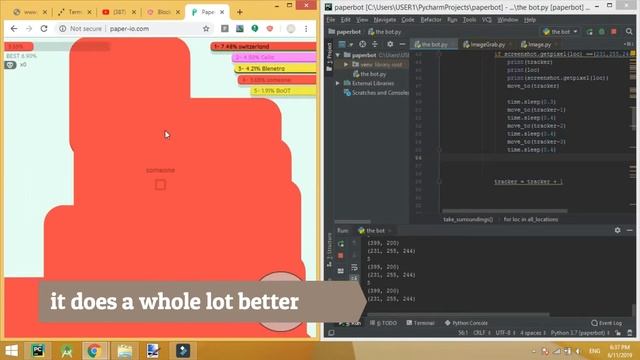640x360 pixels.
Task: Hide the Run panel with minus
Action: point(629,230)
